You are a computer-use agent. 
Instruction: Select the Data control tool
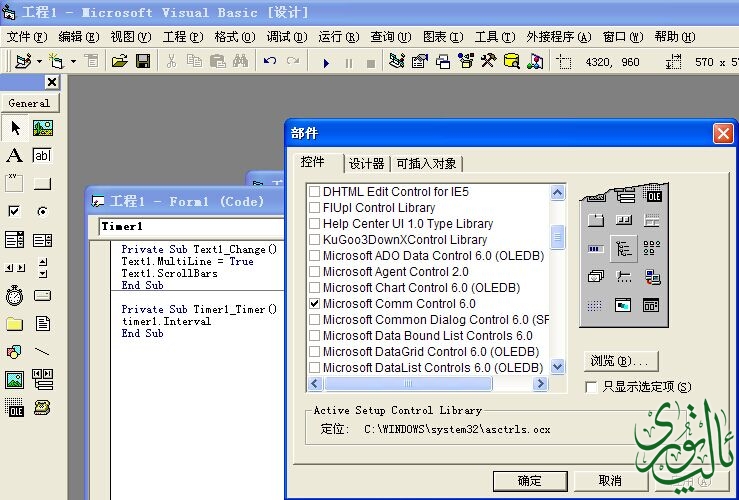[x=43, y=379]
